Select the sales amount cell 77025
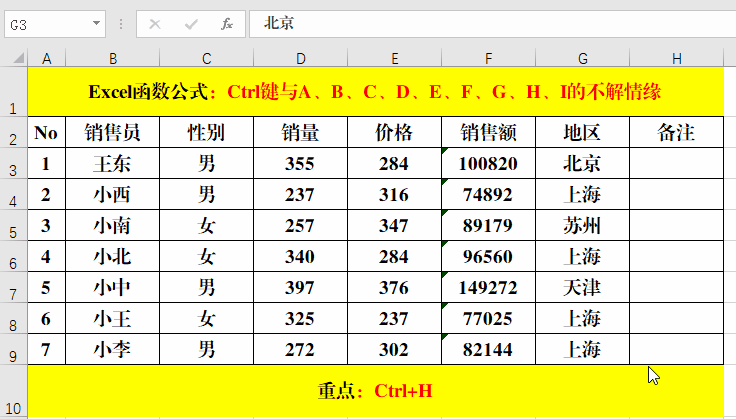736x419 pixels. (x=489, y=318)
